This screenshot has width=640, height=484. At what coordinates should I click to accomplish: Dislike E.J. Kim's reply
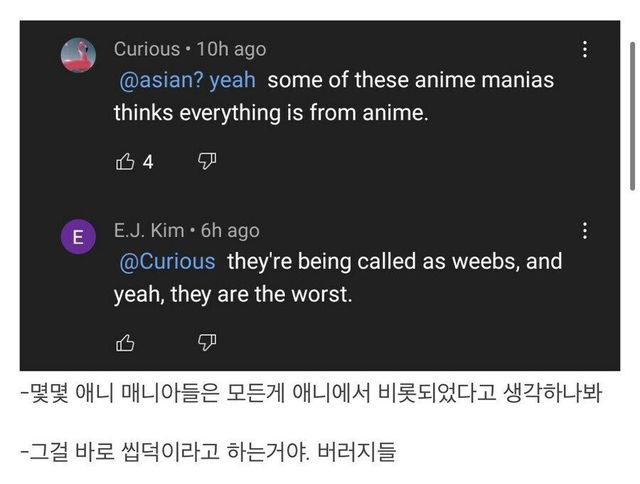pos(207,343)
